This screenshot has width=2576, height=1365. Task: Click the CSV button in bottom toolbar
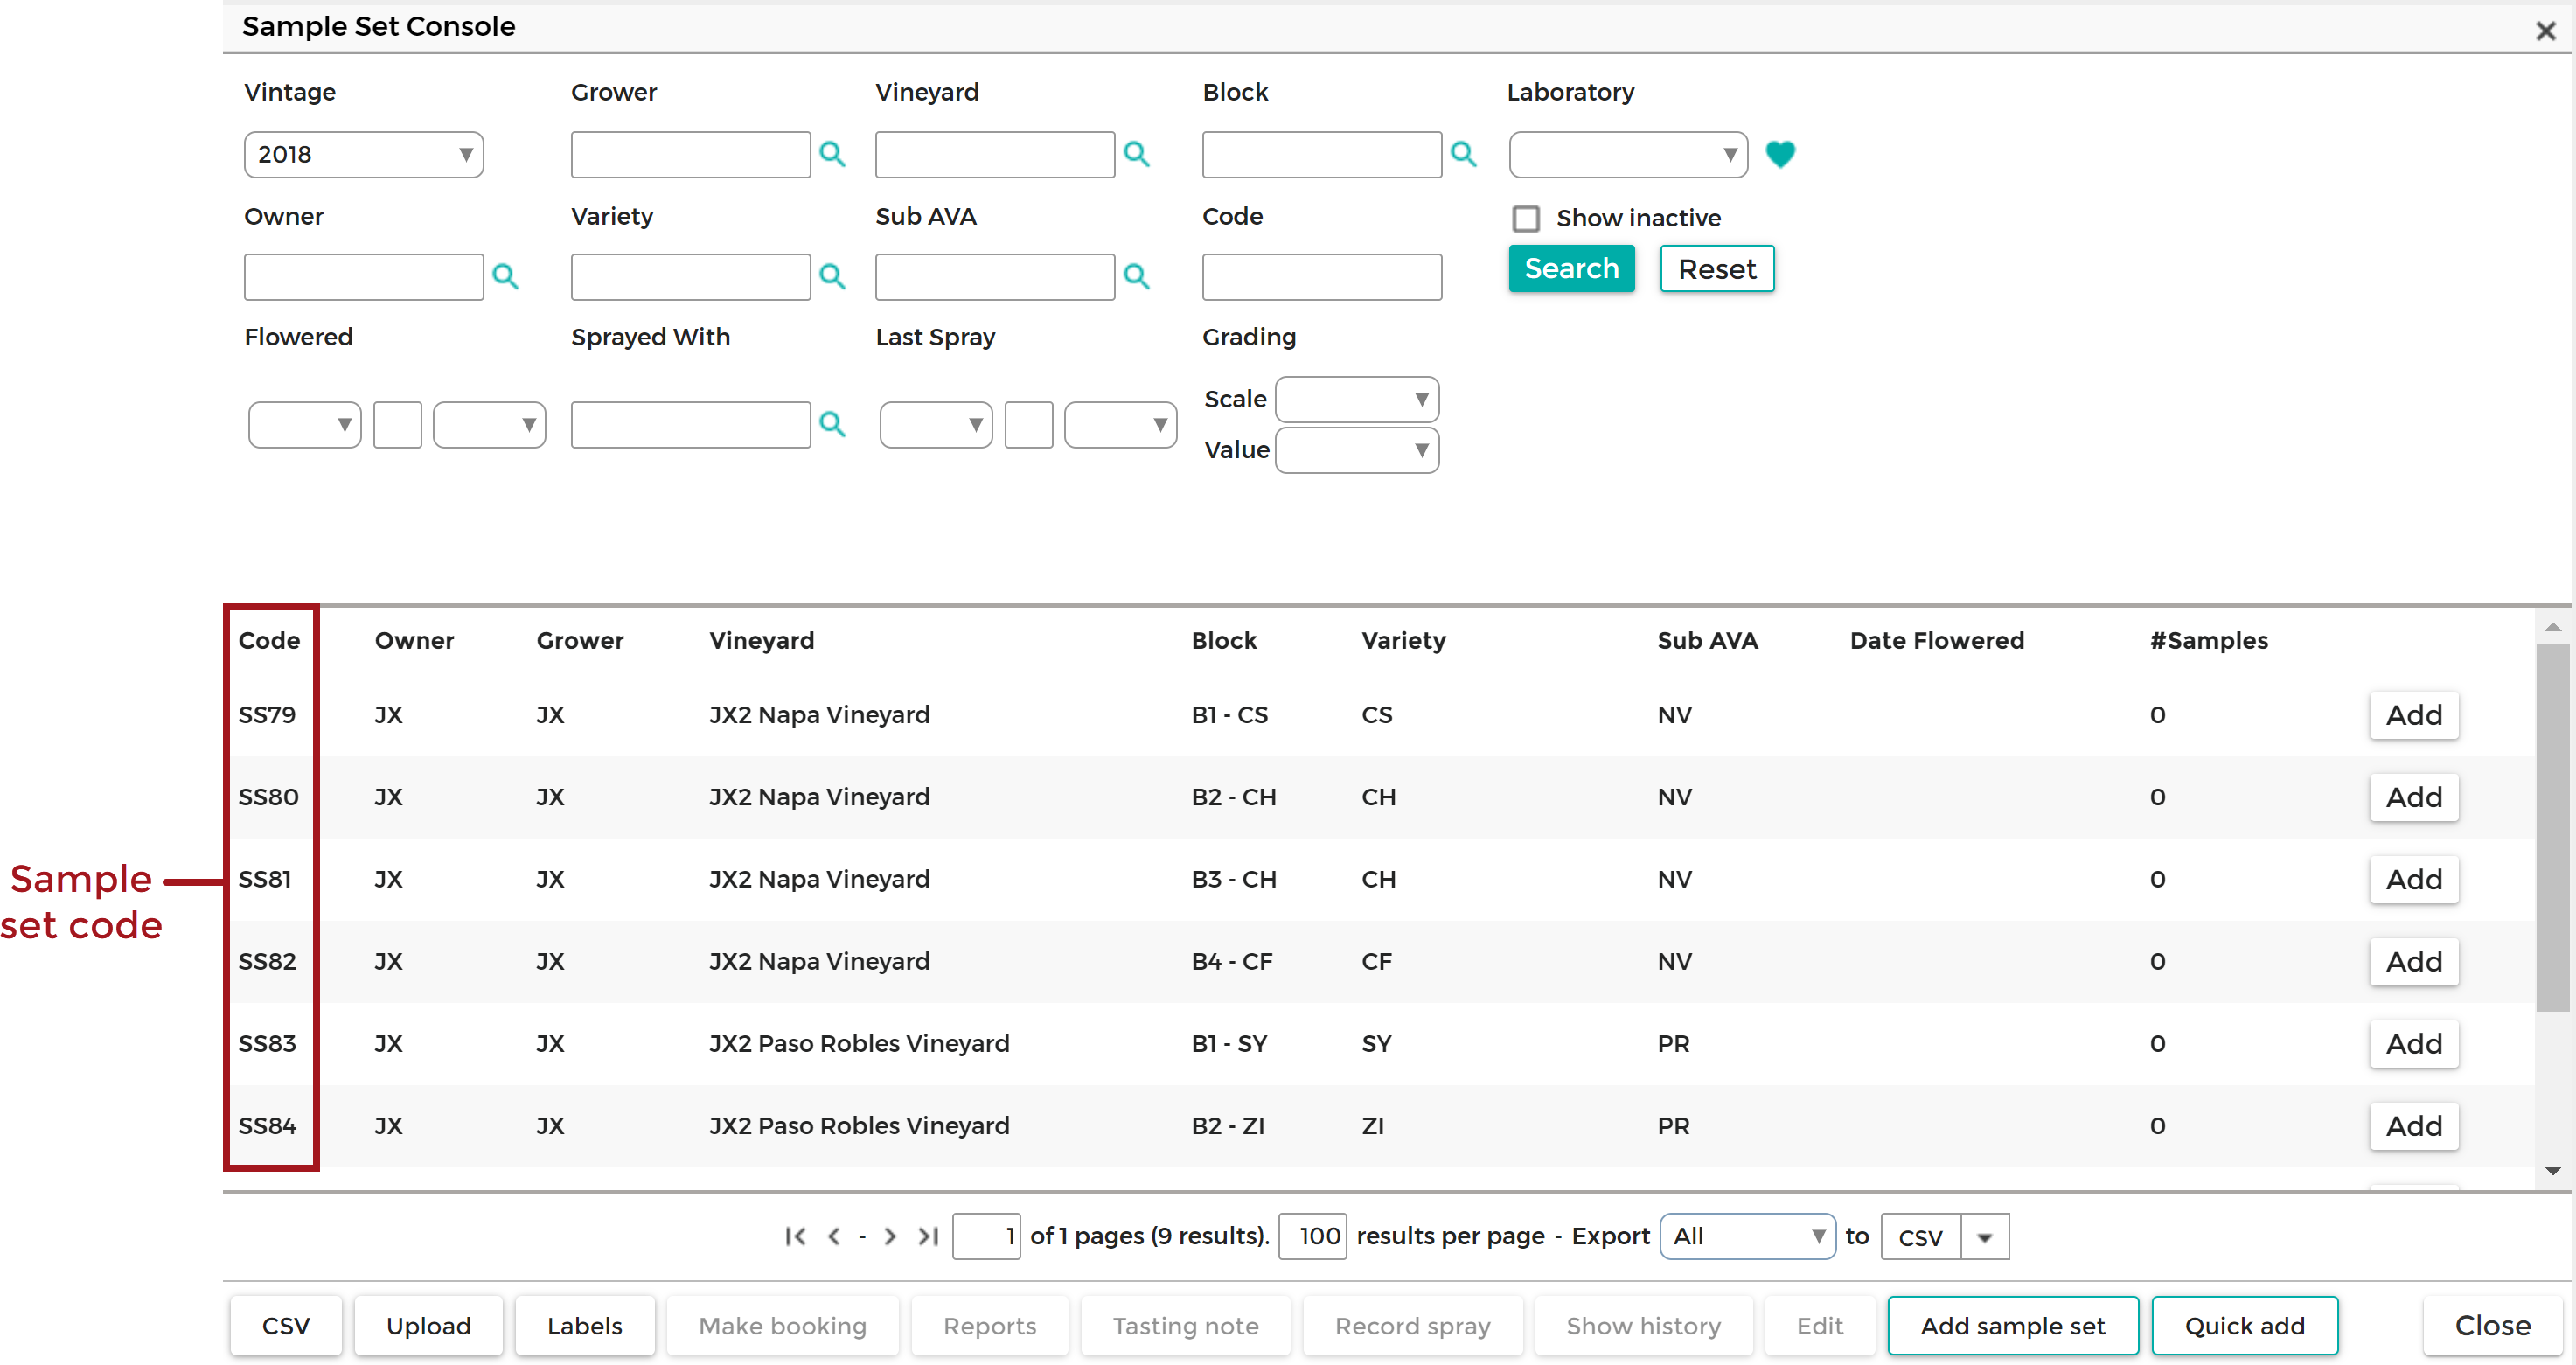(x=286, y=1326)
